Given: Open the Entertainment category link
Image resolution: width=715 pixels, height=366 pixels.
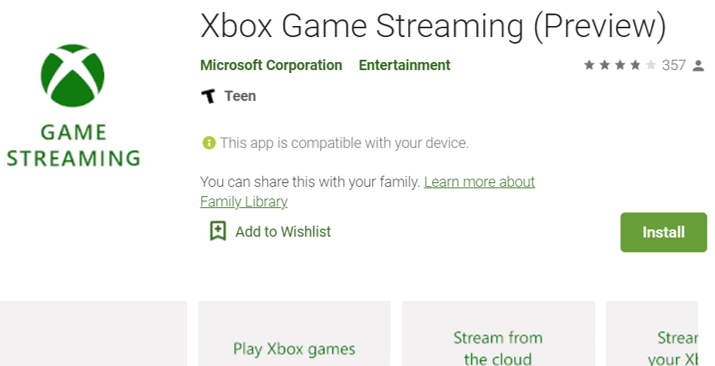Looking at the screenshot, I should 404,65.
